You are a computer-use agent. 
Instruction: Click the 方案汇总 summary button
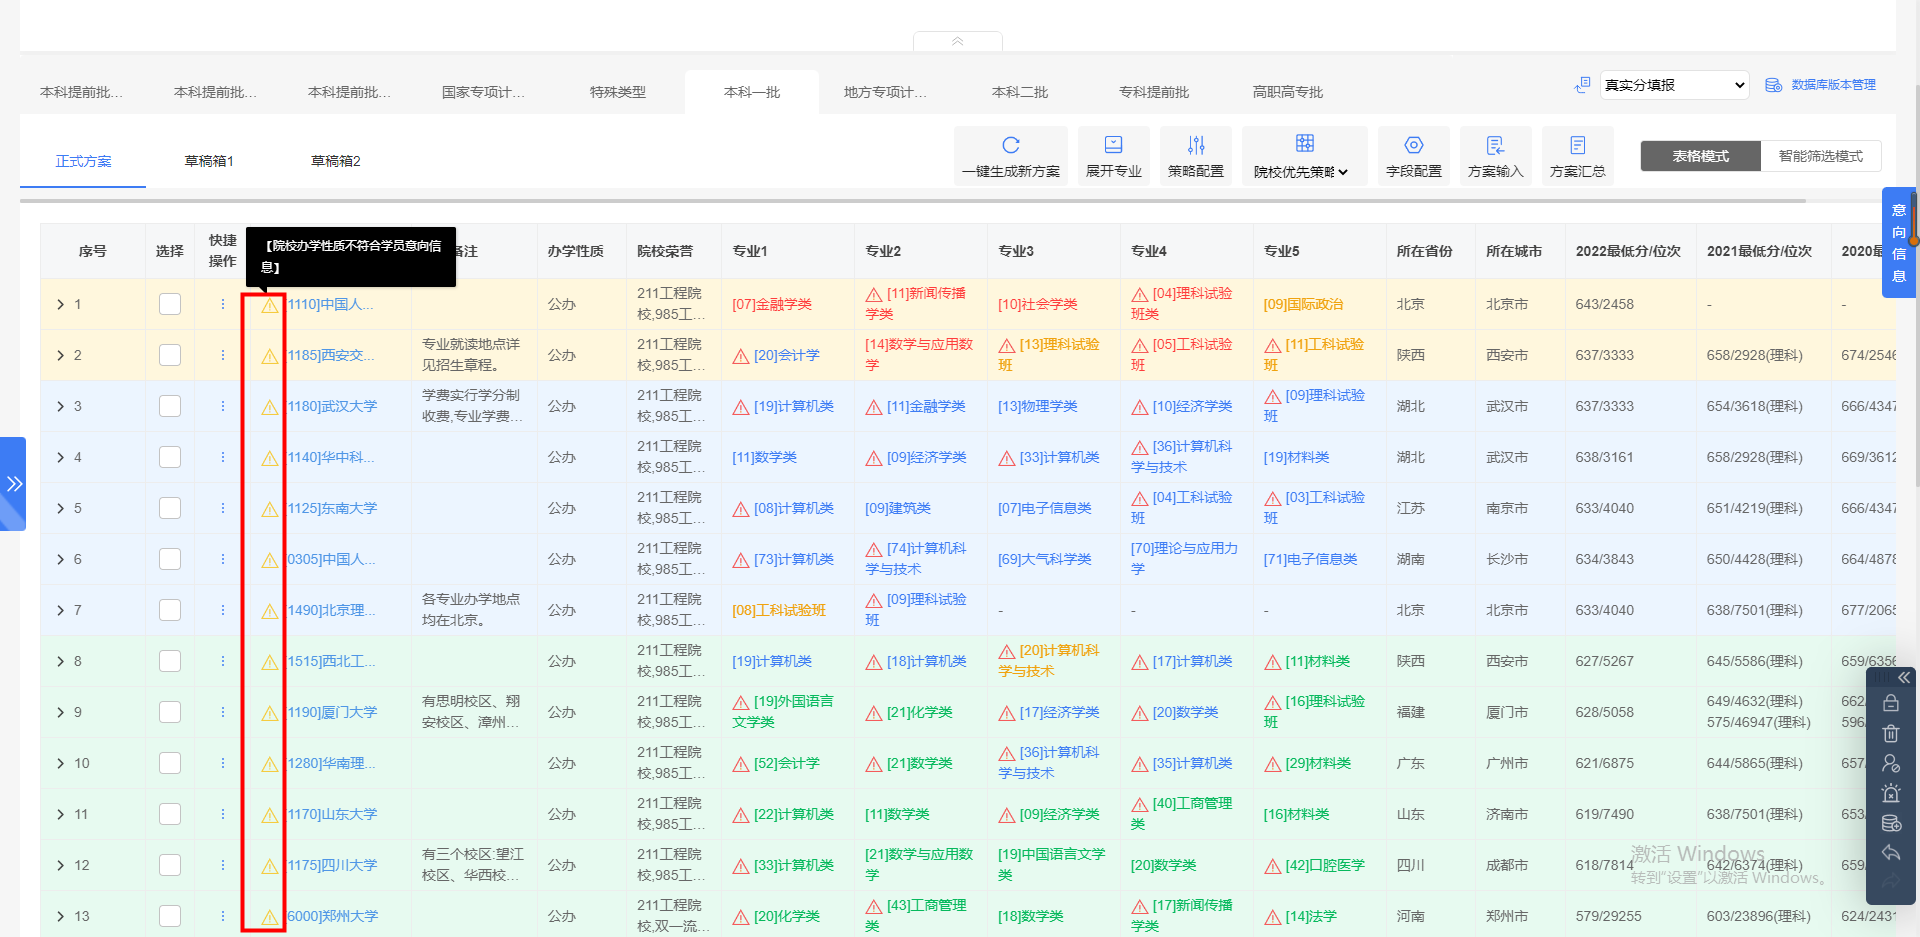[1577, 156]
